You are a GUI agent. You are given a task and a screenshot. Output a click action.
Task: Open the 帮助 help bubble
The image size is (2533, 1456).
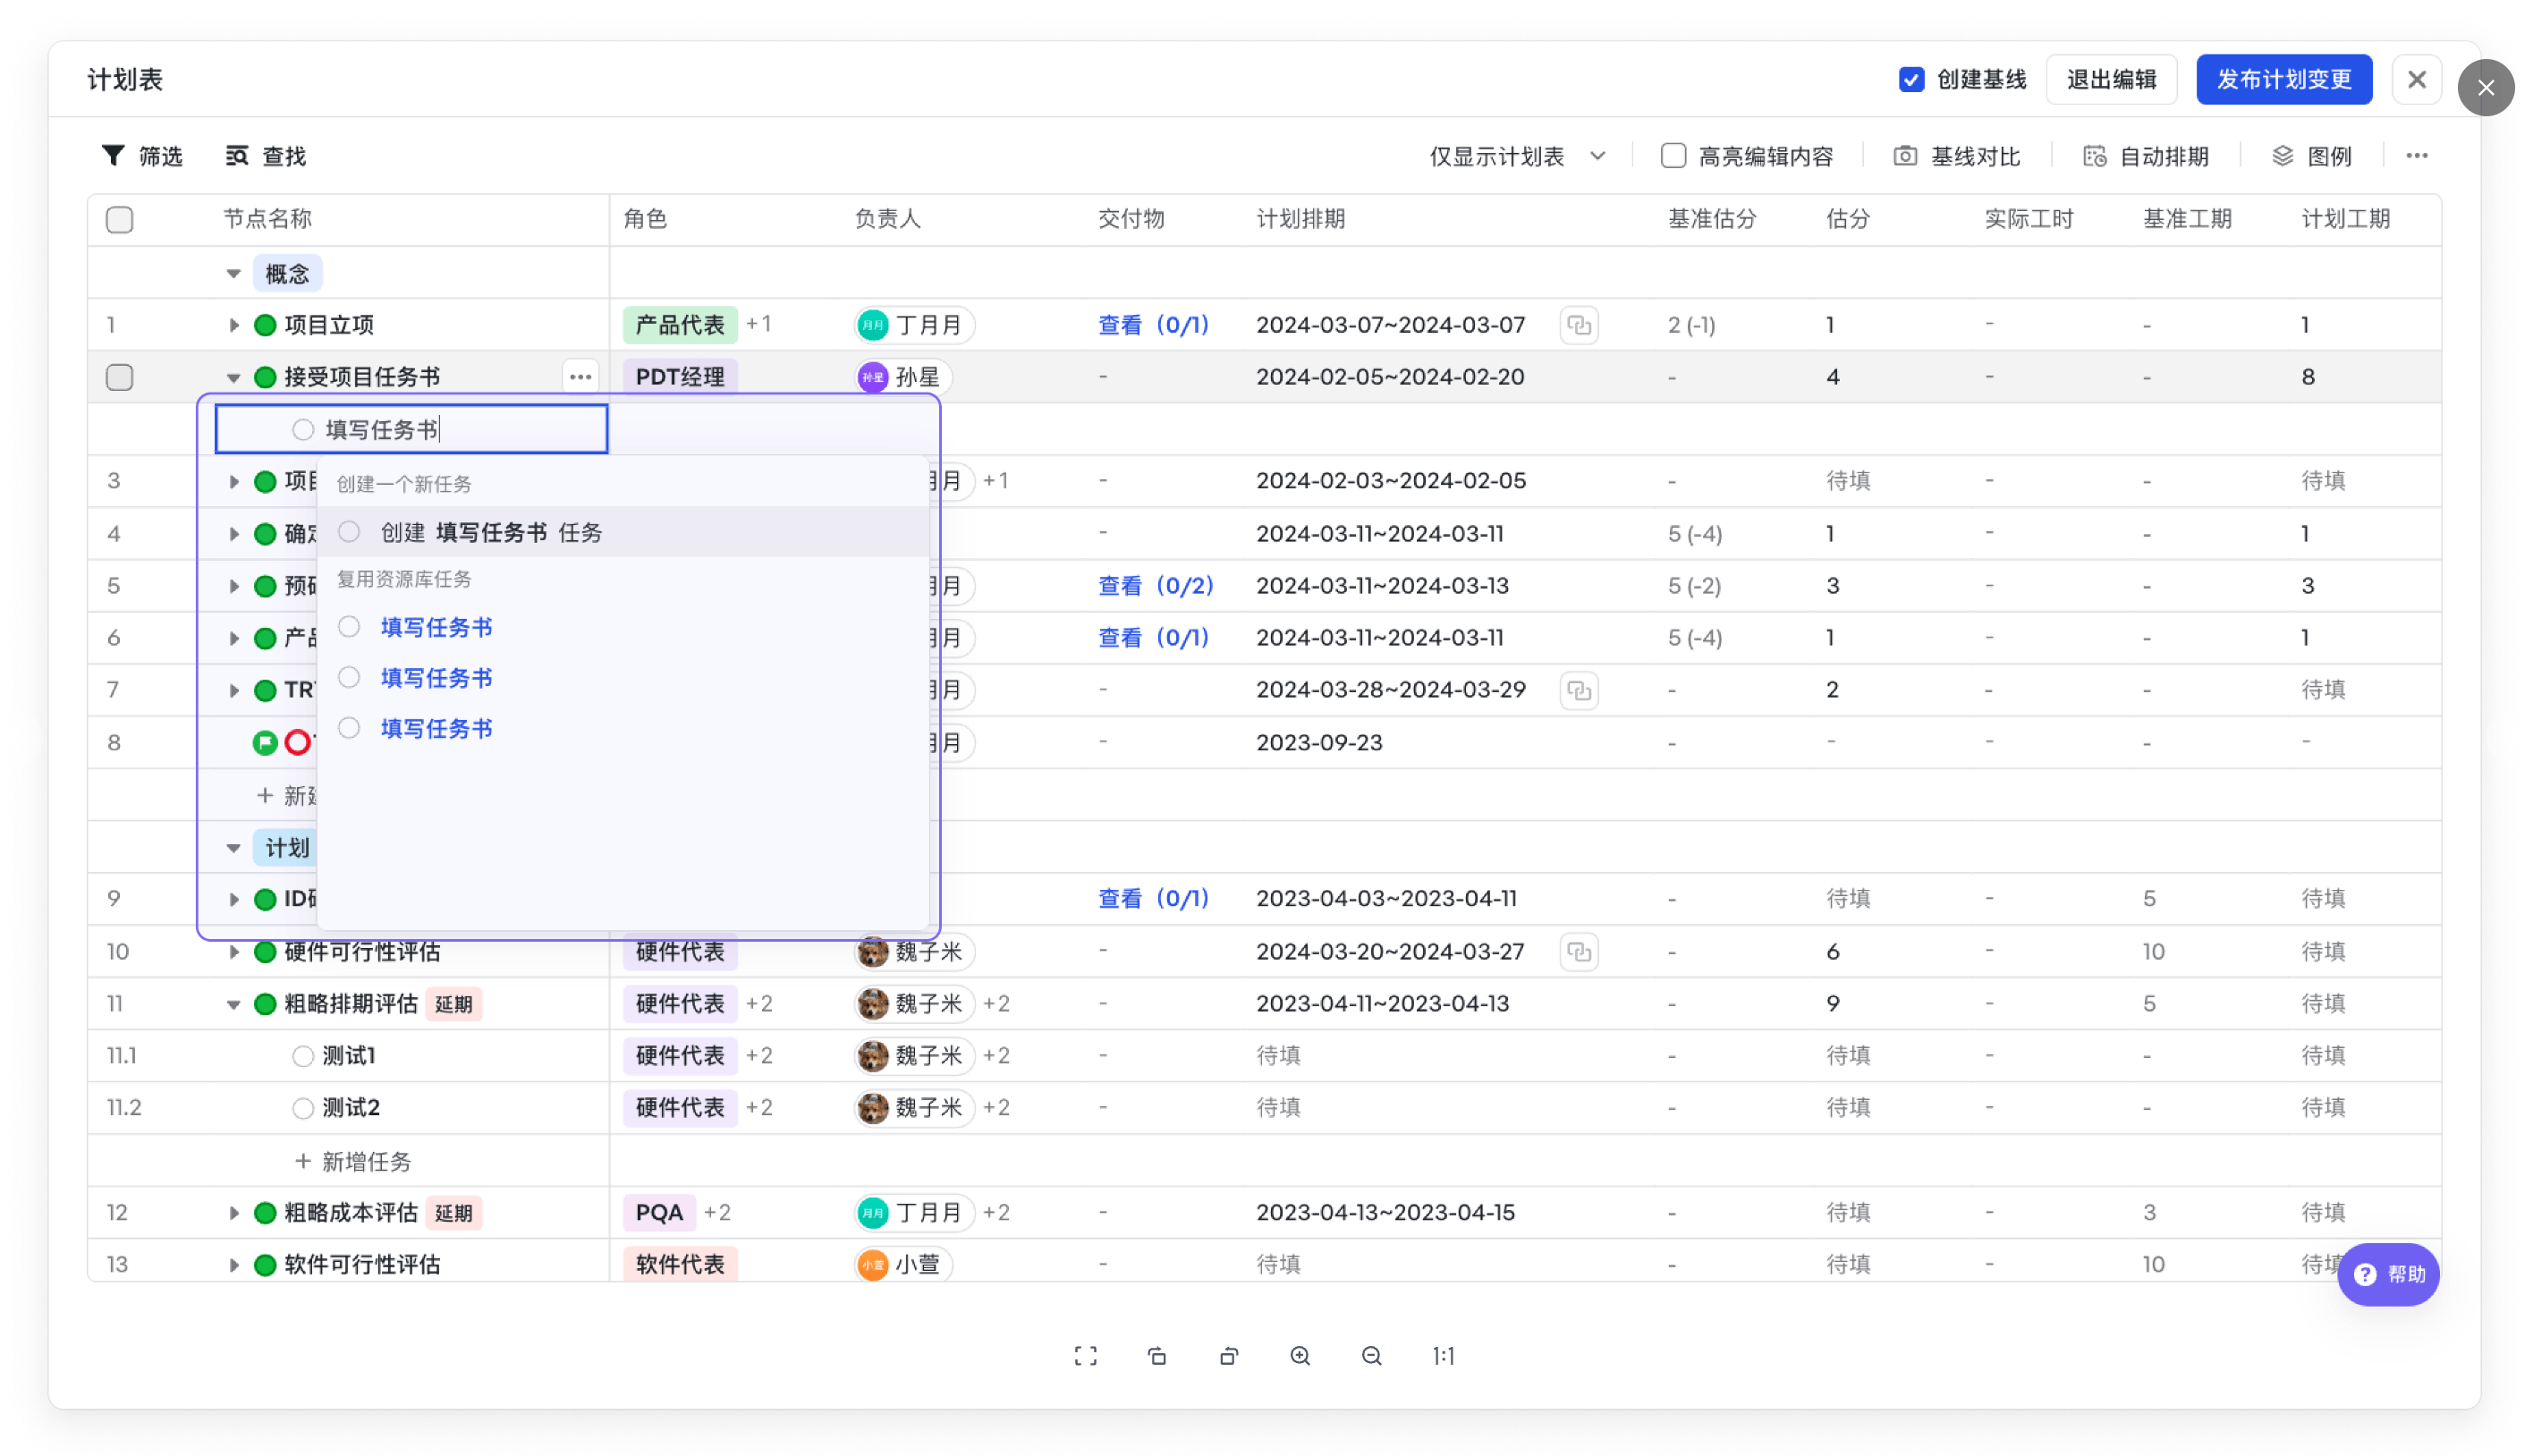(2388, 1274)
